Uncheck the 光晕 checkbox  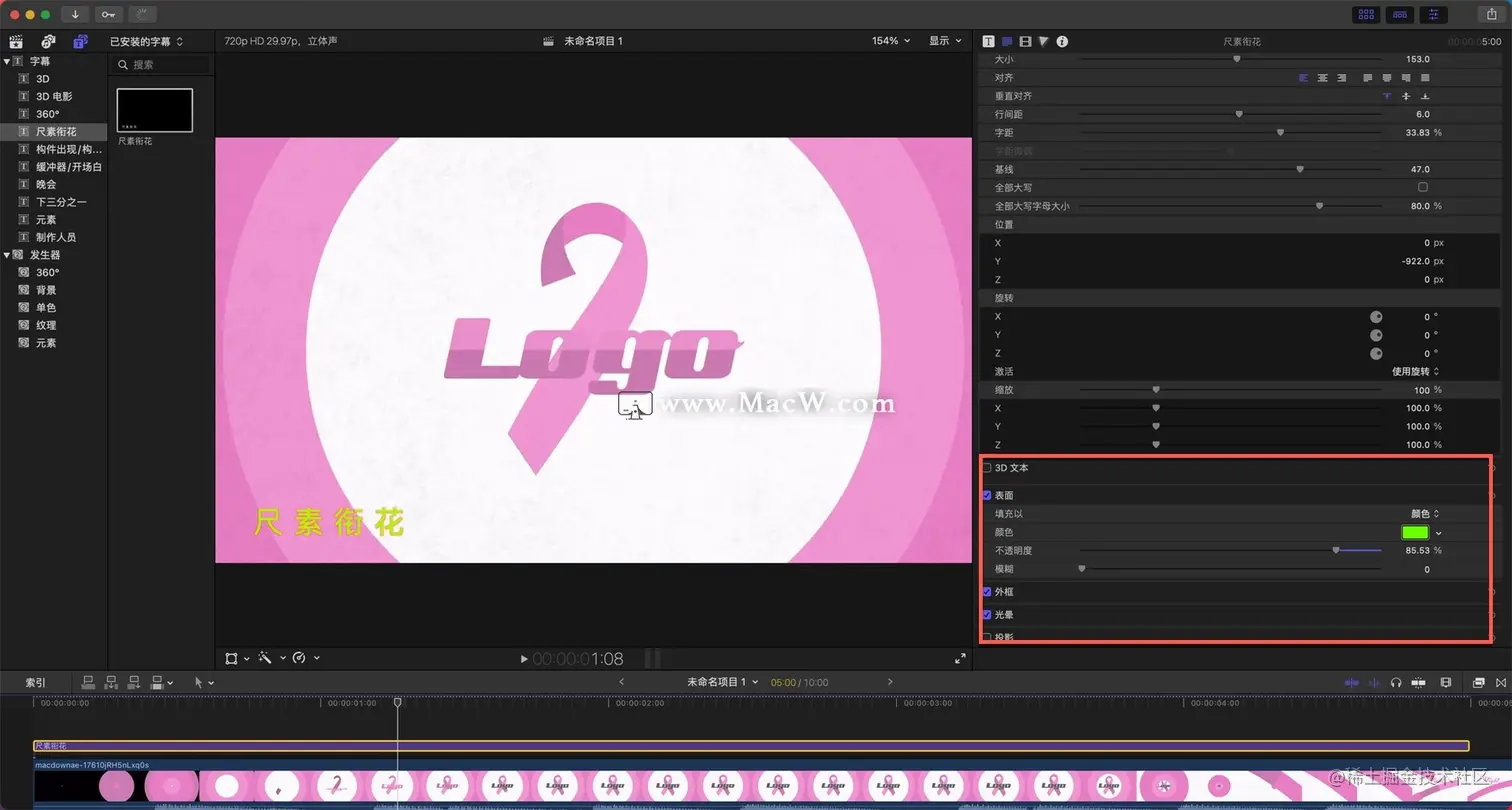[x=987, y=614]
